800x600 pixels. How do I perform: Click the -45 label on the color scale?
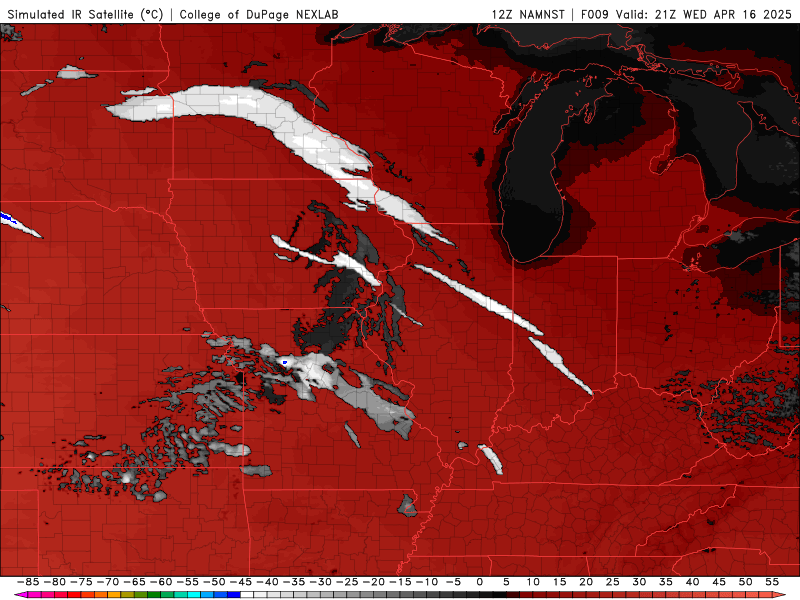pyautogui.click(x=240, y=582)
